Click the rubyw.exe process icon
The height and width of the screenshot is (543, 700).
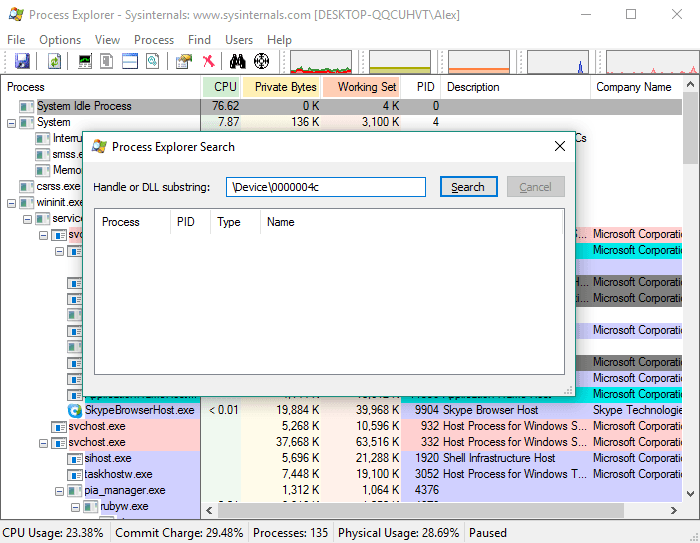[x=91, y=507]
